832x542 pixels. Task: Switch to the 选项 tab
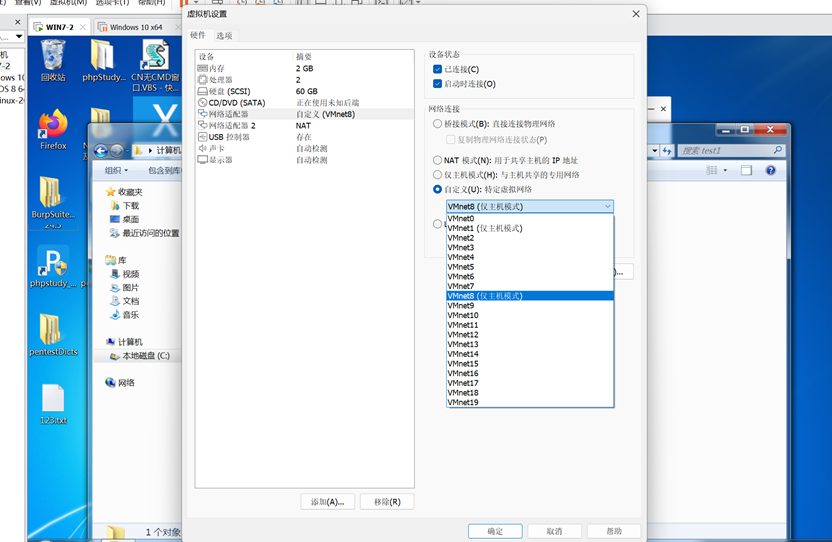(x=224, y=36)
